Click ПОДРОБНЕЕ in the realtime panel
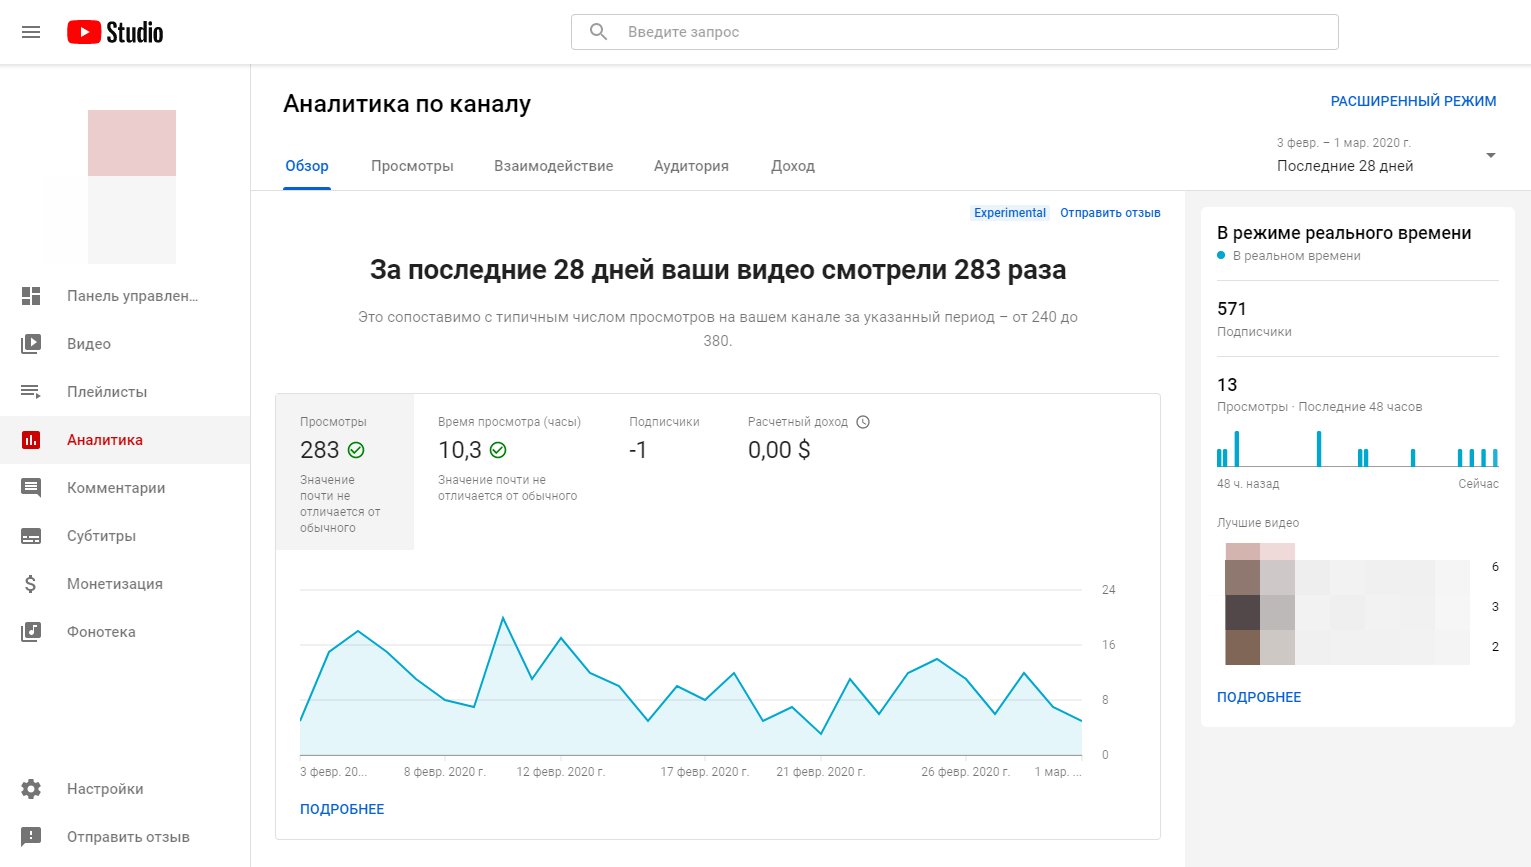 (x=1258, y=697)
